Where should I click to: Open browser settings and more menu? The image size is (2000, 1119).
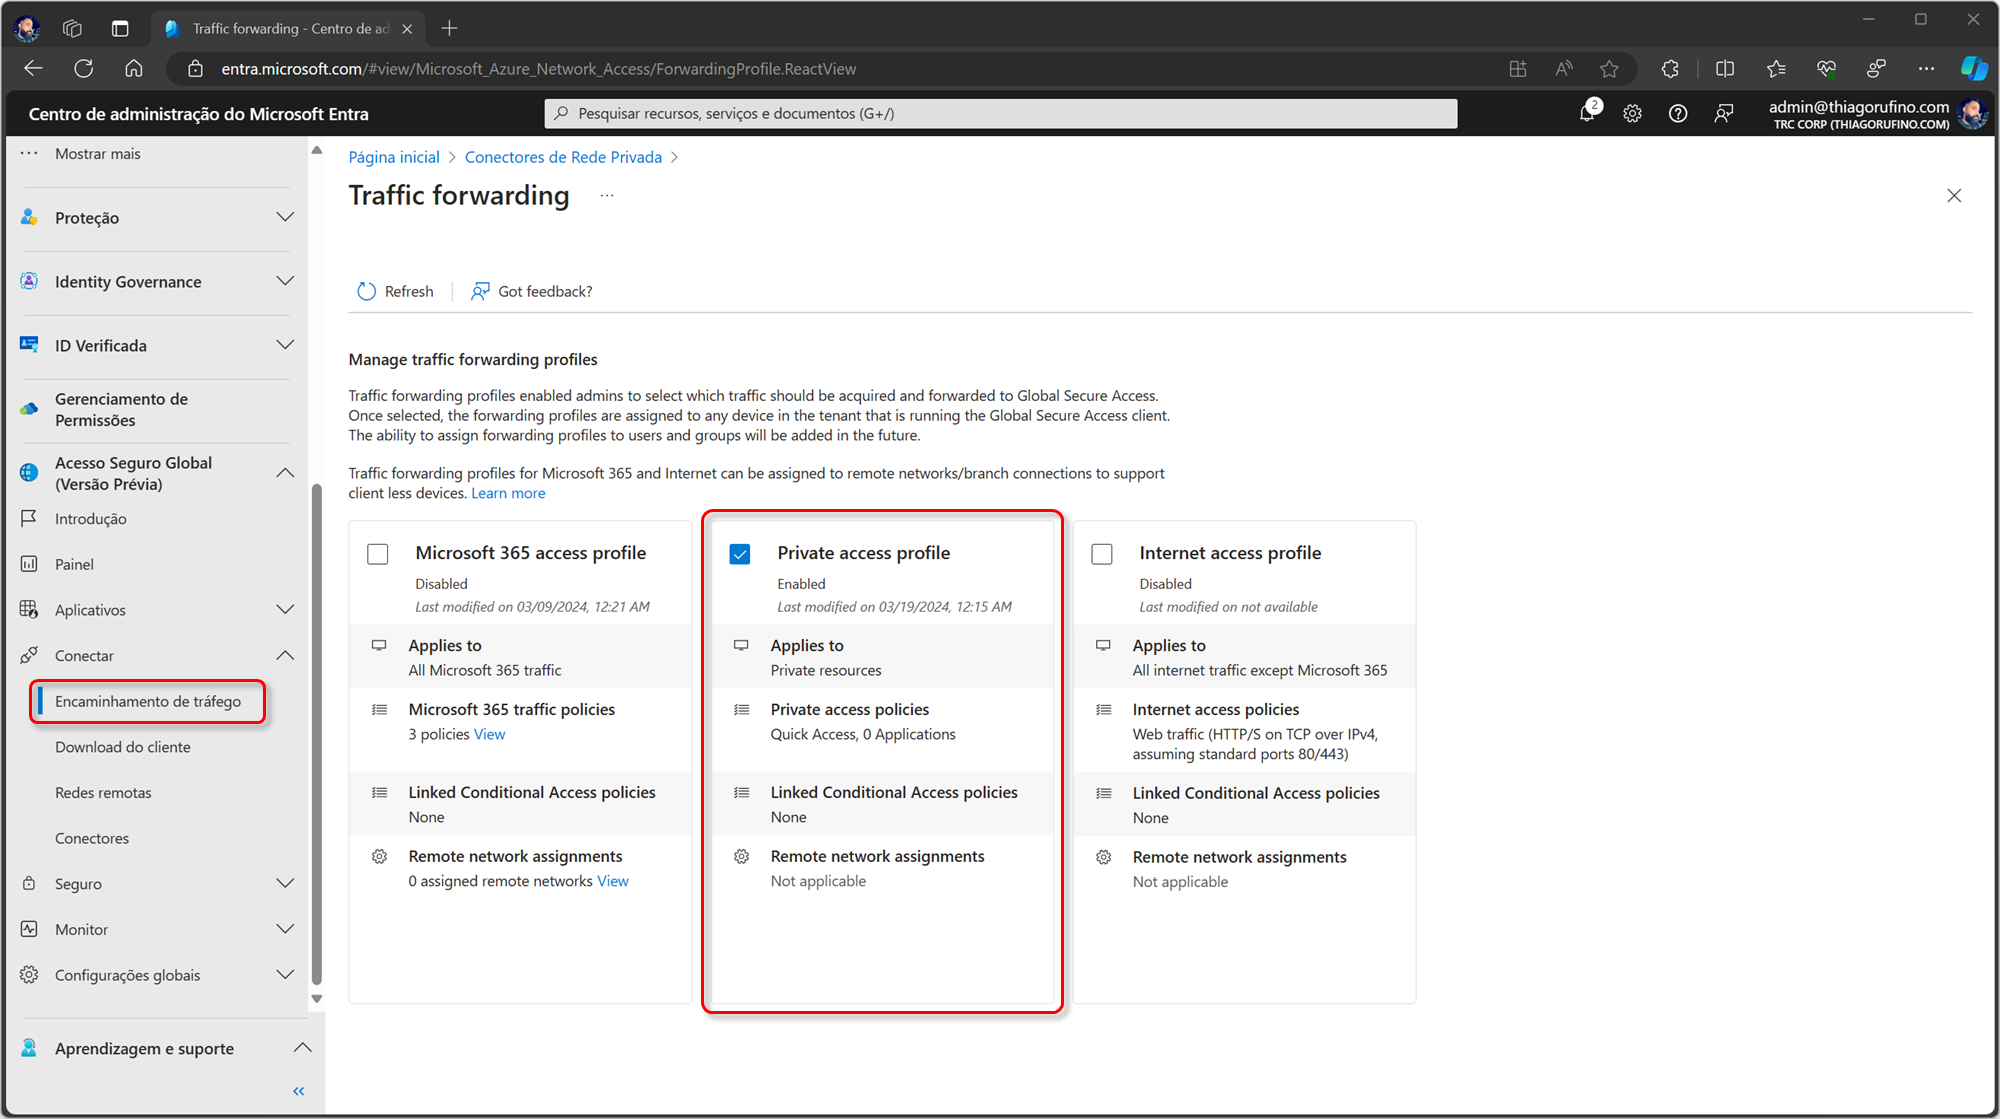point(1926,69)
